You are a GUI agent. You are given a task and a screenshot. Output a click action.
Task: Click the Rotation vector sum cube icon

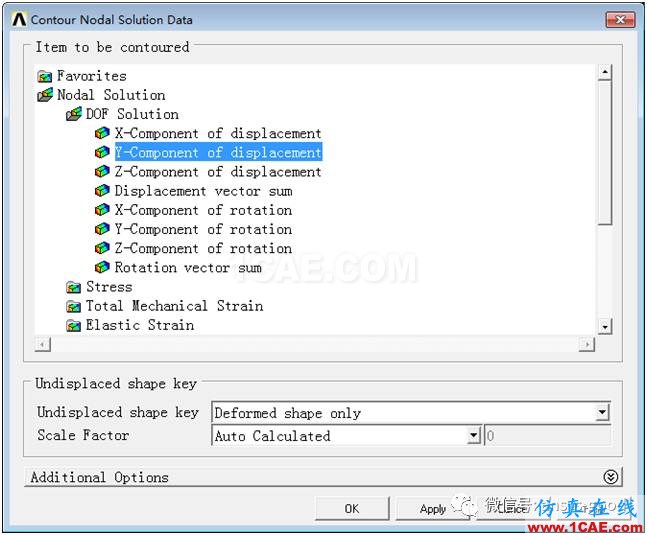pyautogui.click(x=102, y=267)
